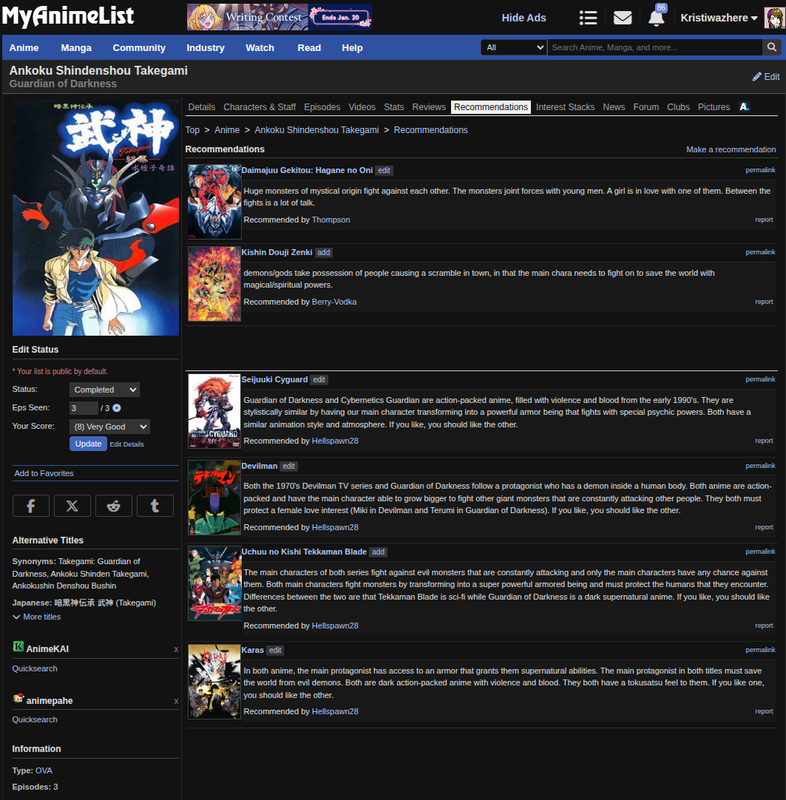Click the pencil Edit icon
Viewport: 786px width, 800px height.
click(756, 77)
